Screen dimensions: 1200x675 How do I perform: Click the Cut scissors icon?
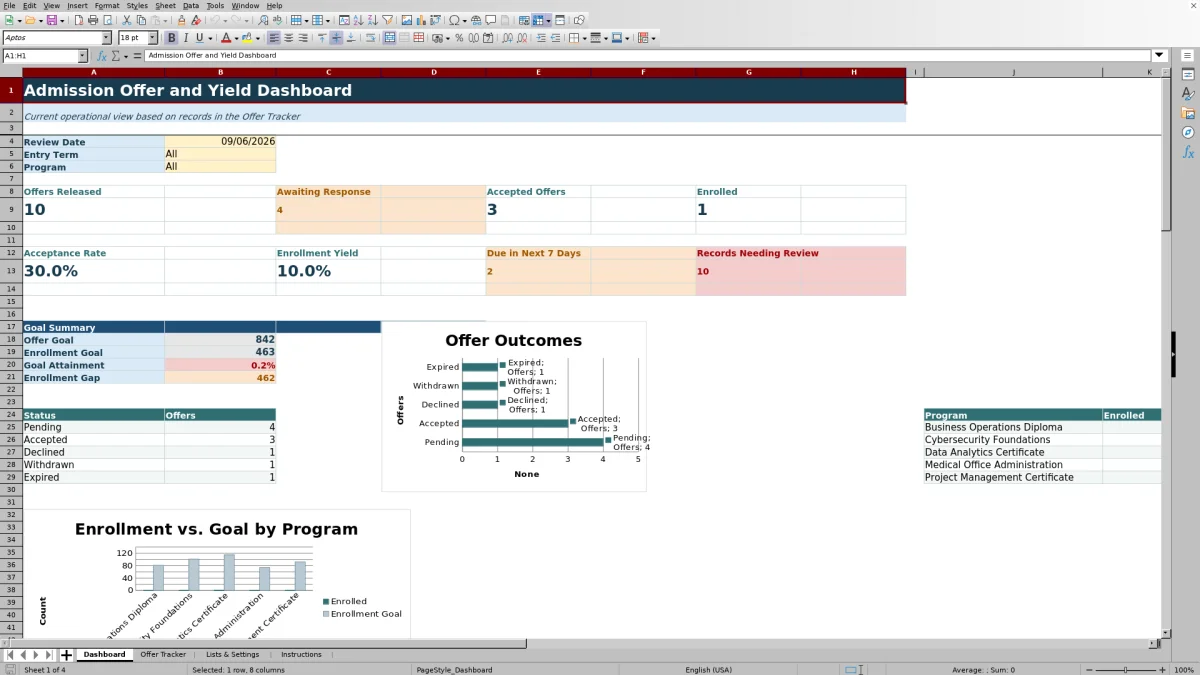[x=127, y=20]
